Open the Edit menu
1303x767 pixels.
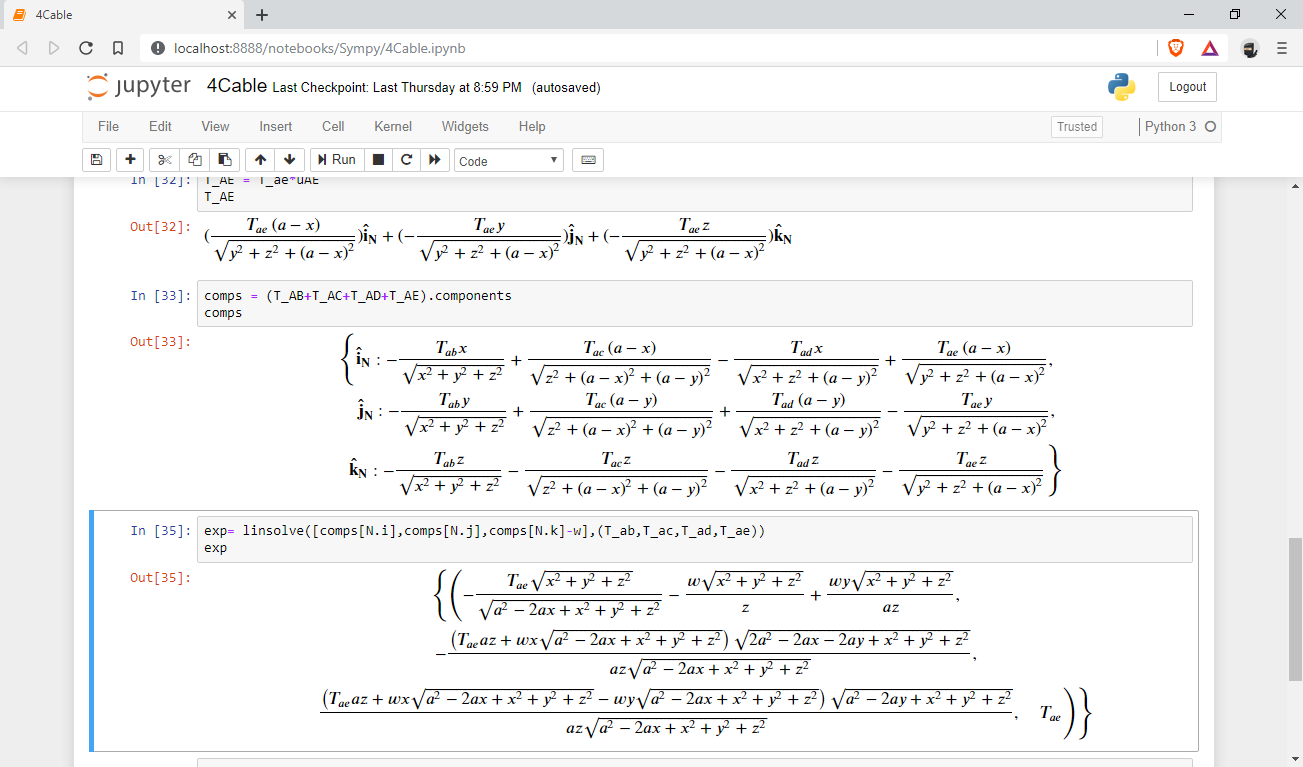coord(160,127)
